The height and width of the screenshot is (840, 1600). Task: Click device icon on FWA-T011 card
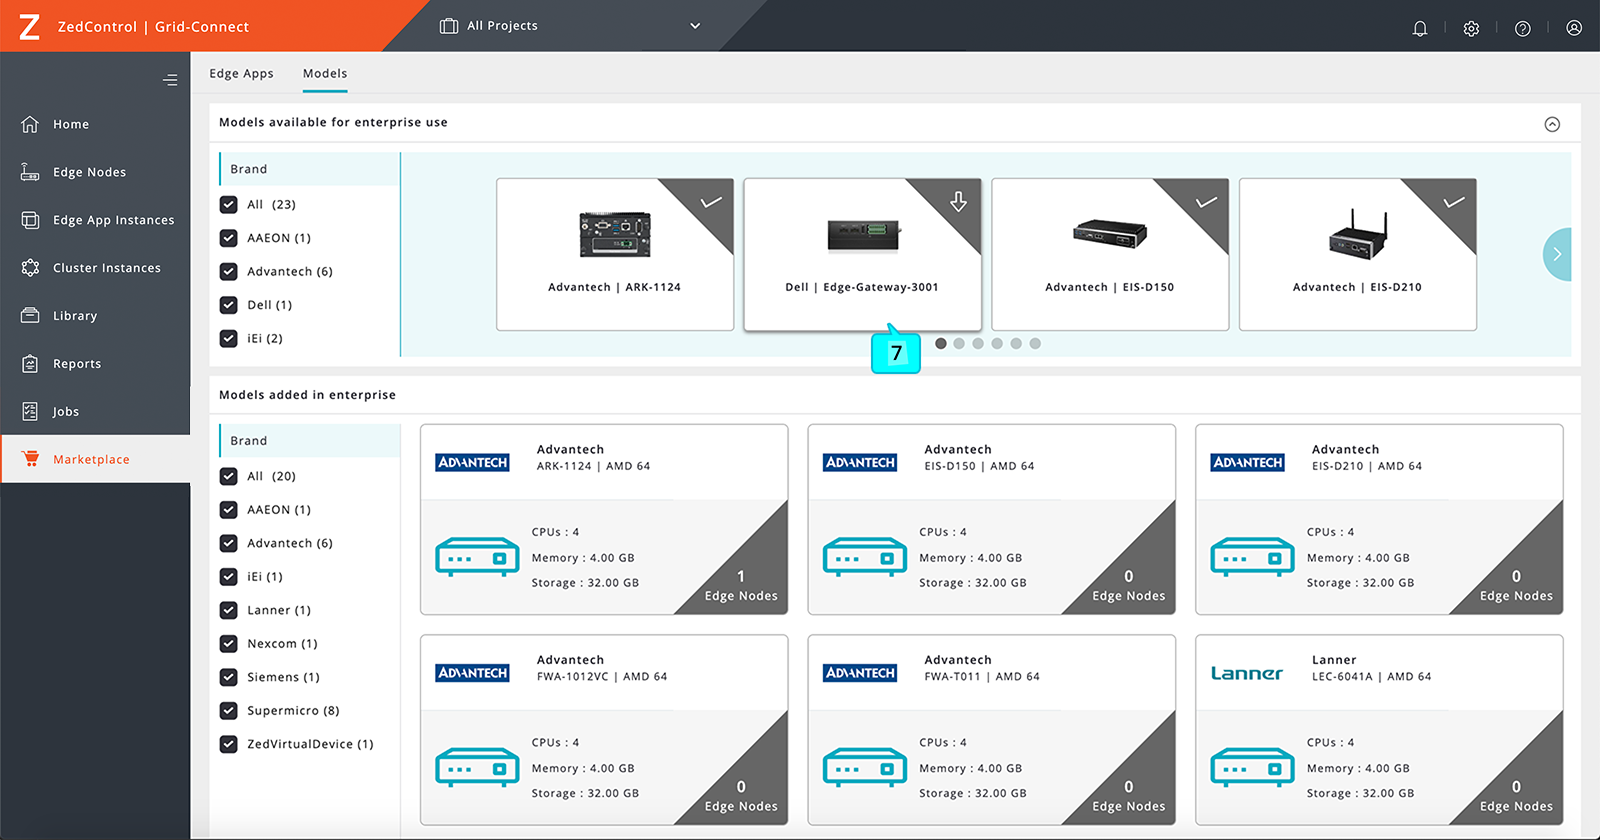[x=865, y=767]
